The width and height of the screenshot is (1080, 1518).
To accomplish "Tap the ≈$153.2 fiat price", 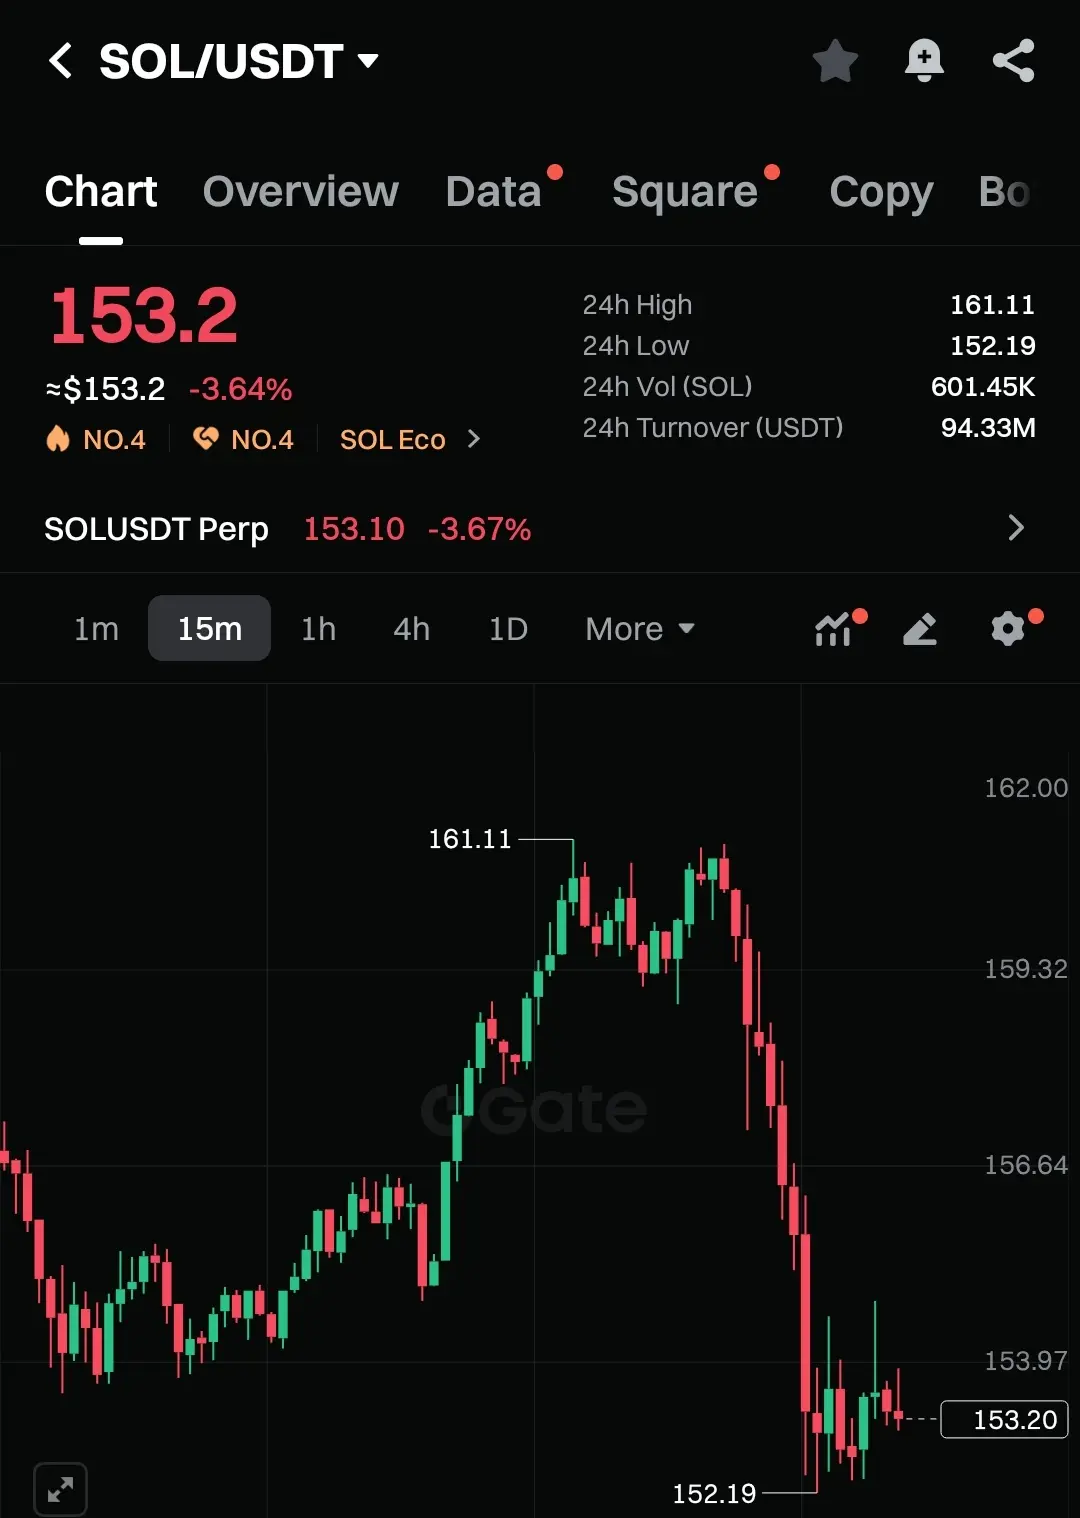I will (x=105, y=389).
